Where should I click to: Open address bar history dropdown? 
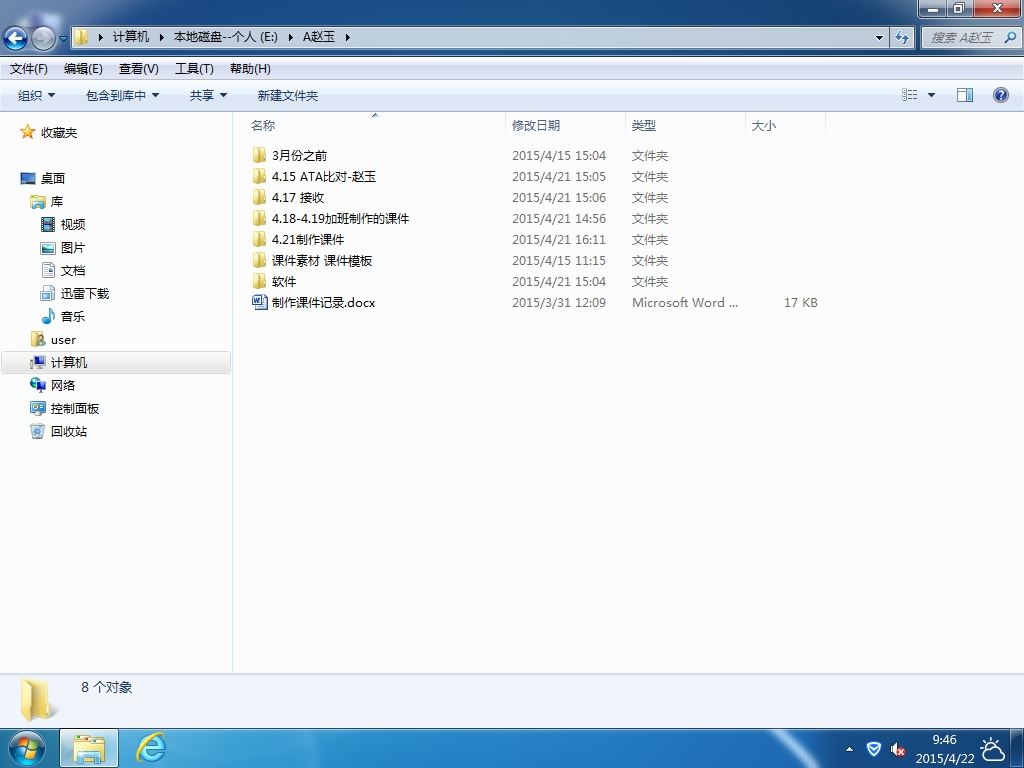click(879, 38)
